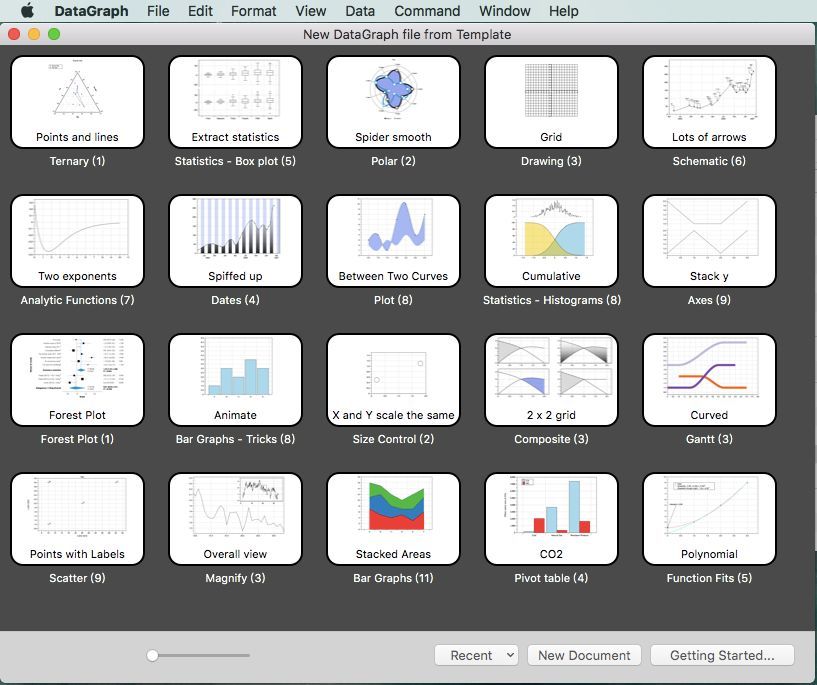The image size is (817, 685).
Task: Click the thumbnail size slider handle
Action: coord(152,655)
